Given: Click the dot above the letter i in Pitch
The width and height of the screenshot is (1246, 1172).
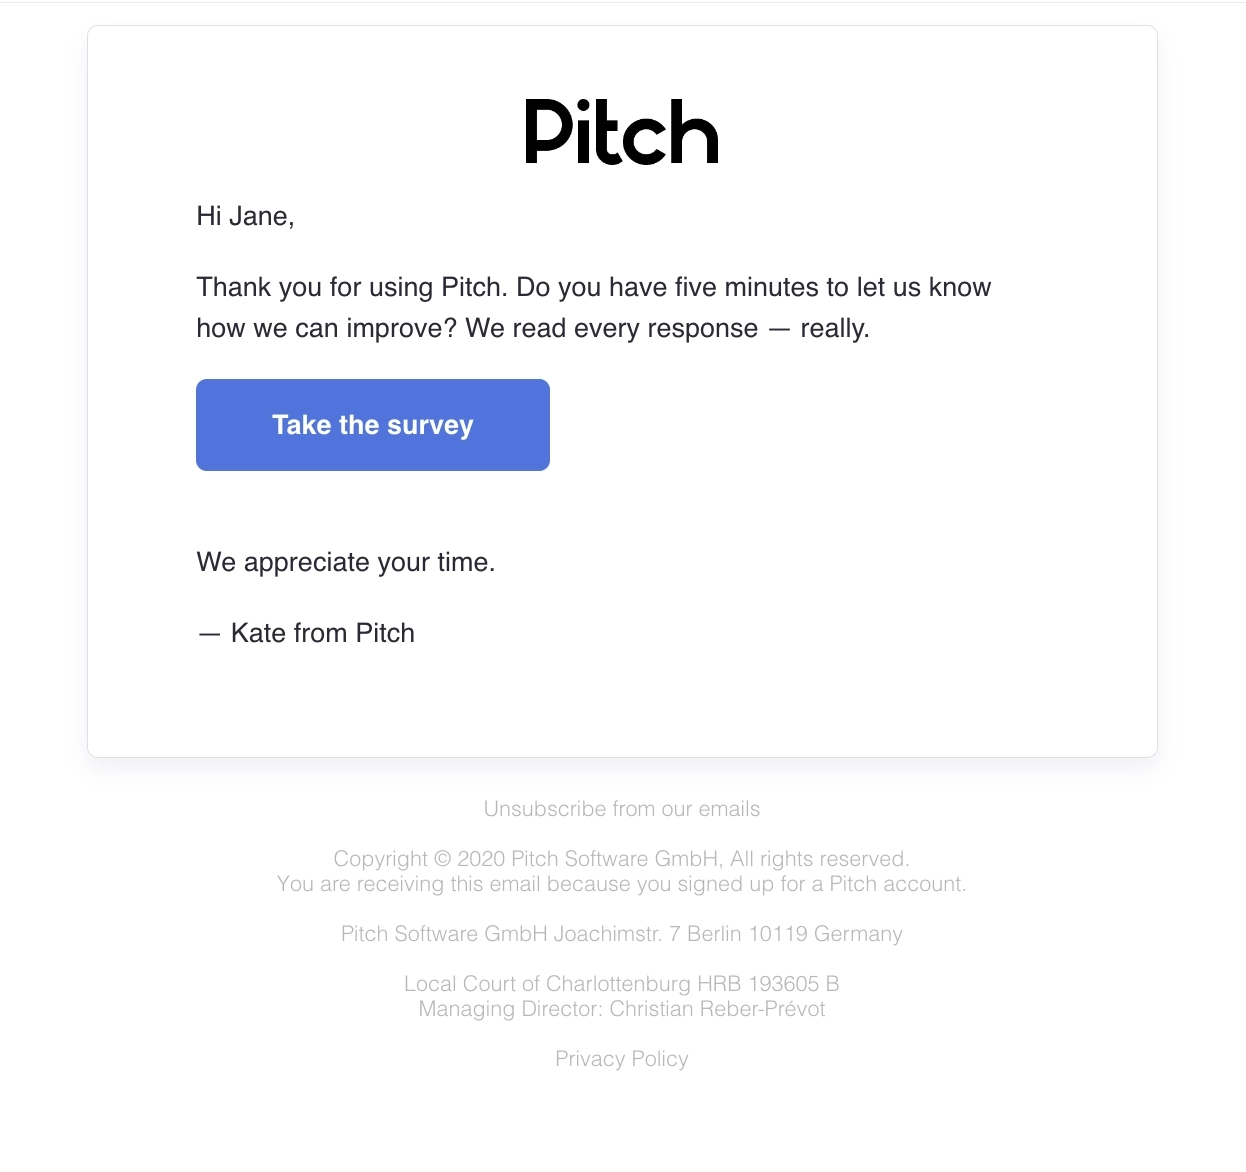Looking at the screenshot, I should tap(583, 104).
